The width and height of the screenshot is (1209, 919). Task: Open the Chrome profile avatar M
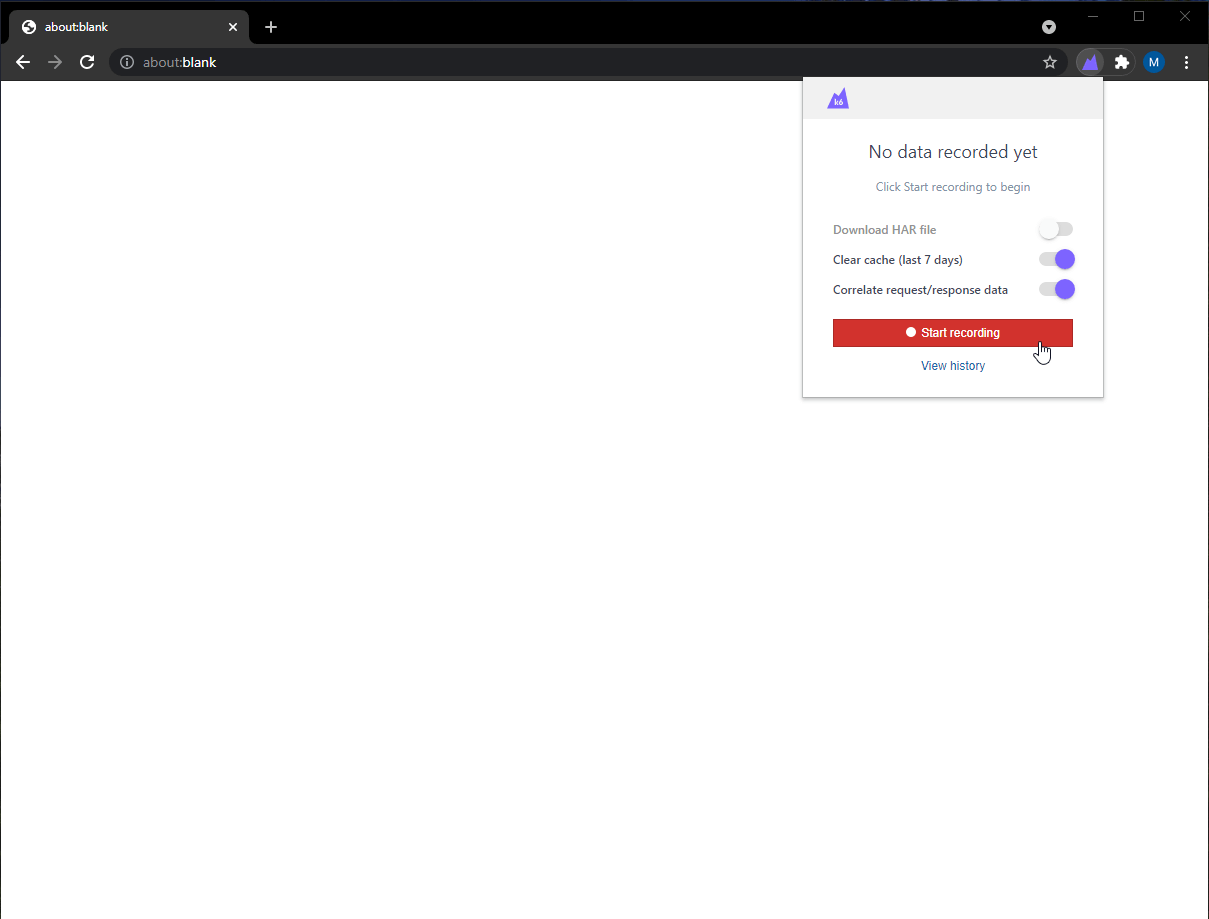[1154, 62]
